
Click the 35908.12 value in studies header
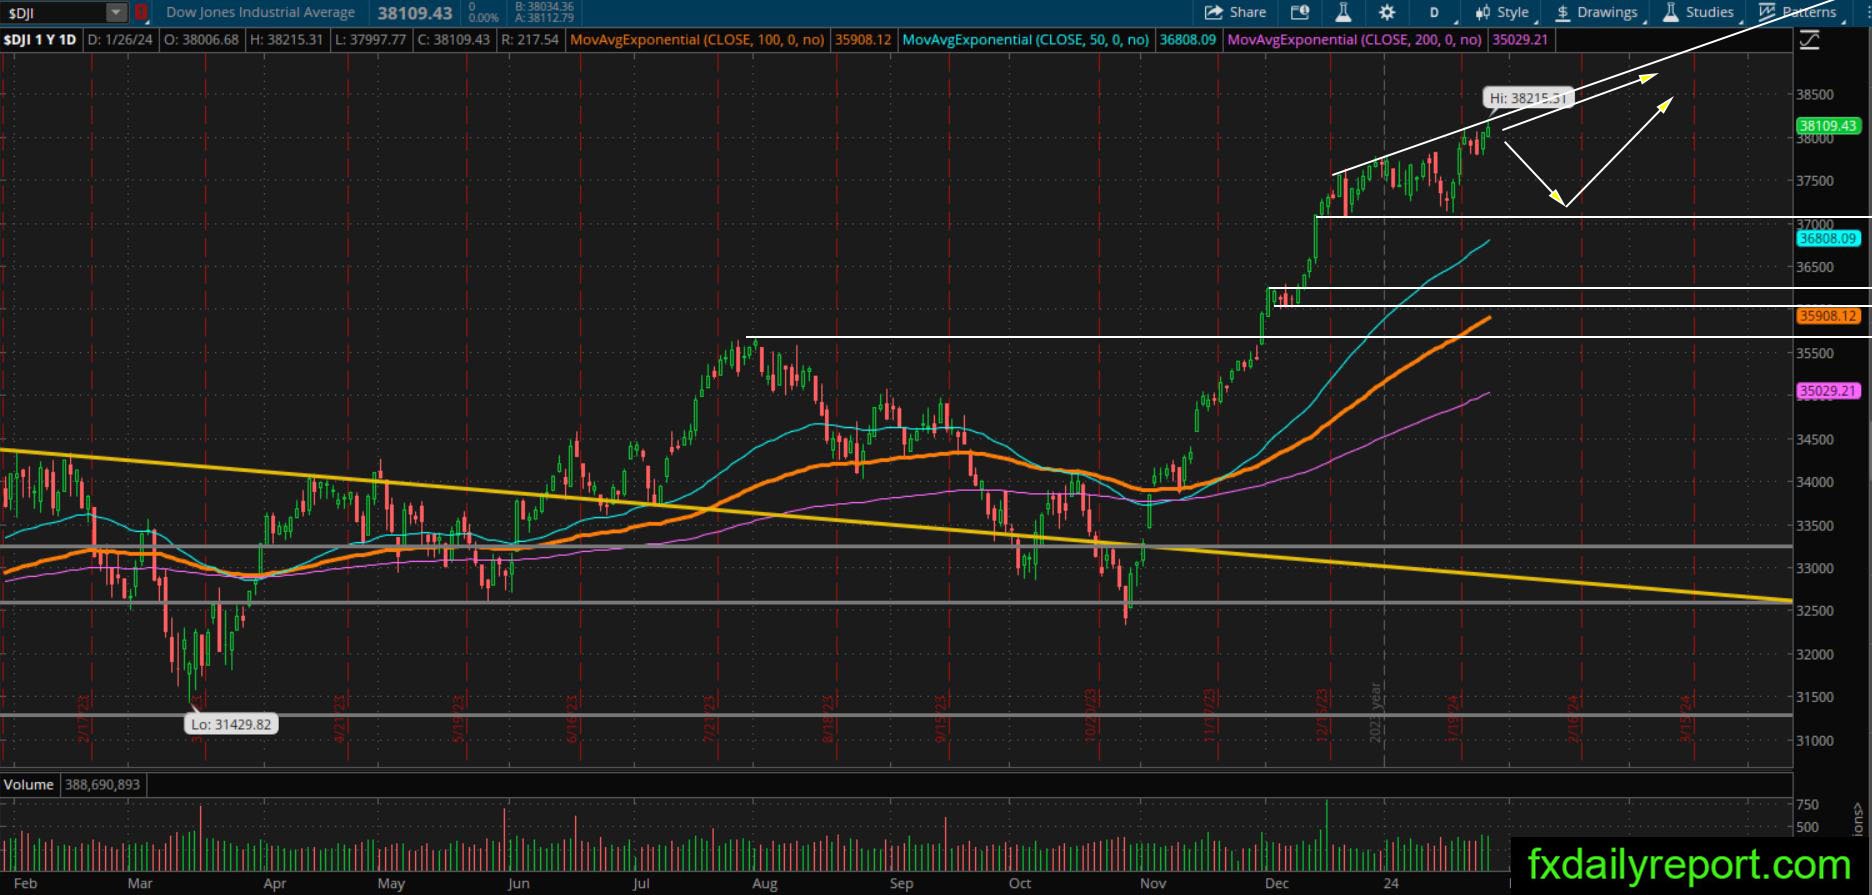coord(863,40)
